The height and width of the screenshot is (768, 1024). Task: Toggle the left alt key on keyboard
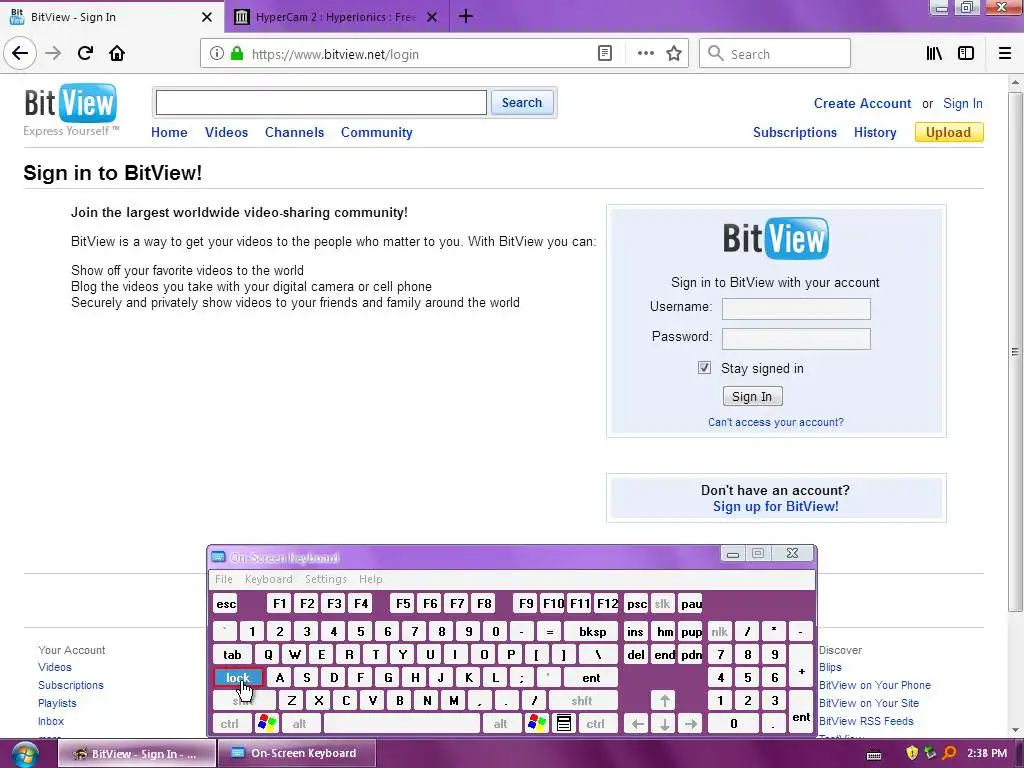coord(300,724)
